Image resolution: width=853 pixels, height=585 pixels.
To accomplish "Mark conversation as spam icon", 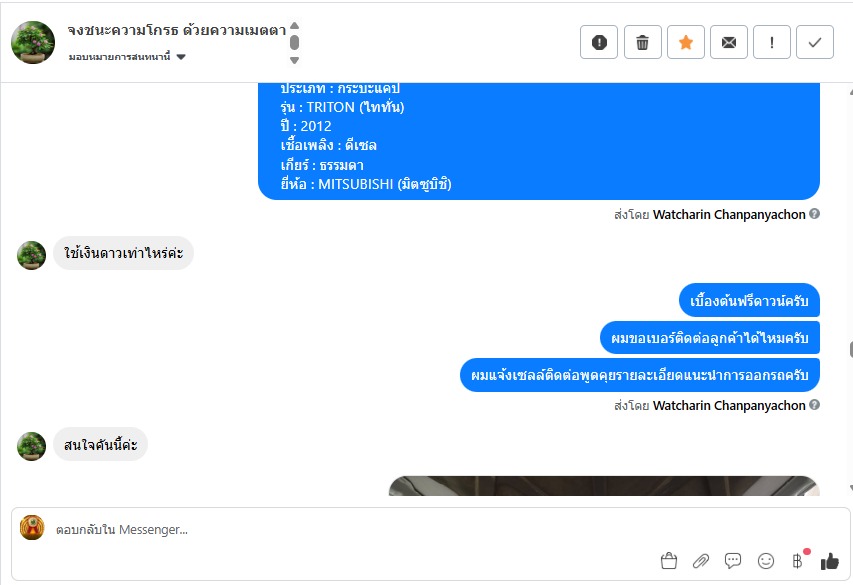I will point(599,42).
